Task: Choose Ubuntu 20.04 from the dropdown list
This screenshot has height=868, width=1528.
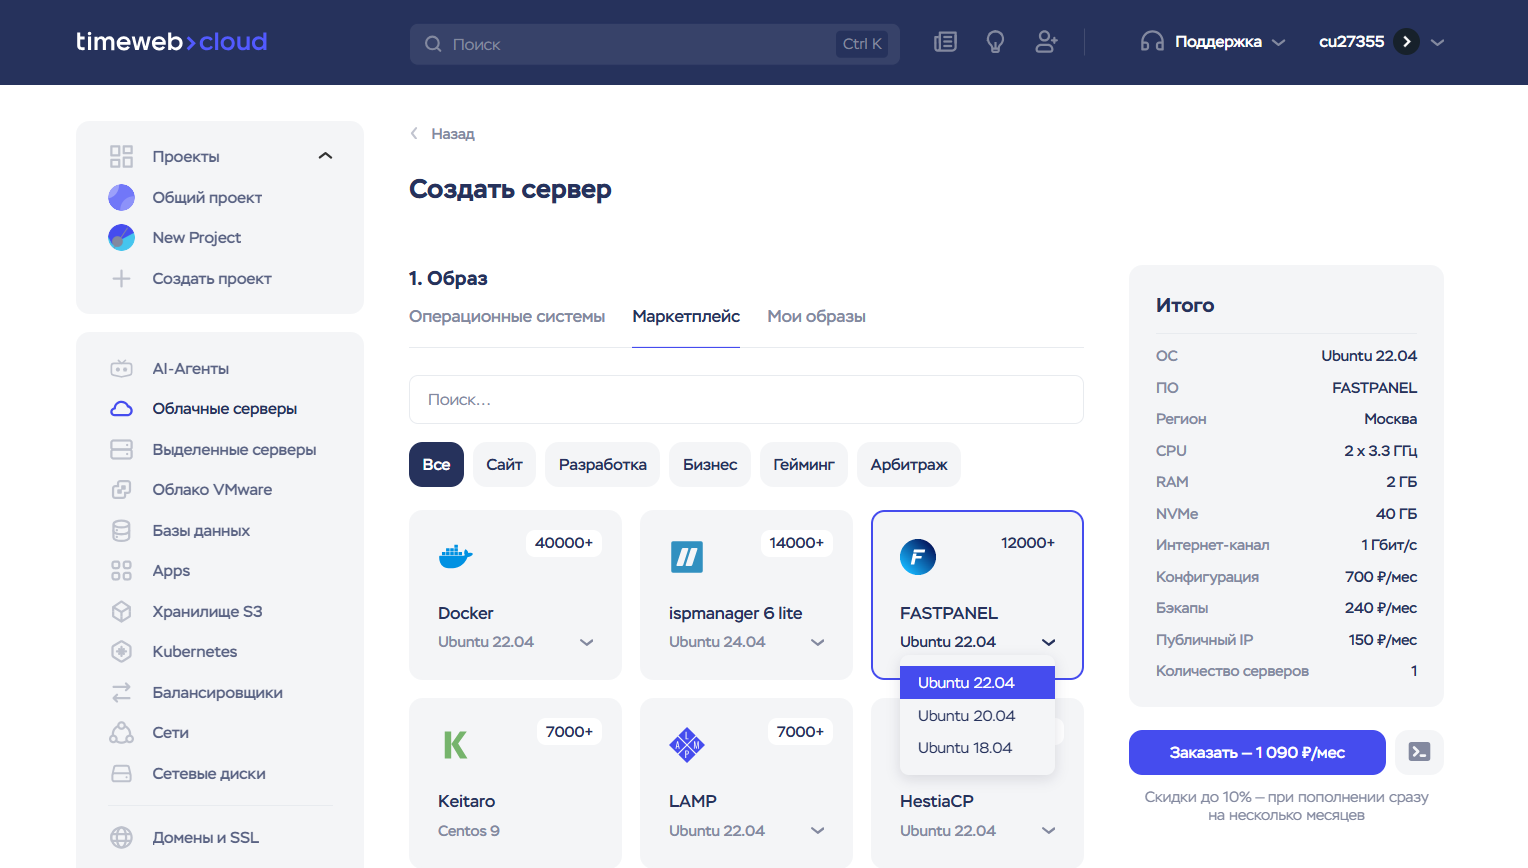Action: pos(966,716)
